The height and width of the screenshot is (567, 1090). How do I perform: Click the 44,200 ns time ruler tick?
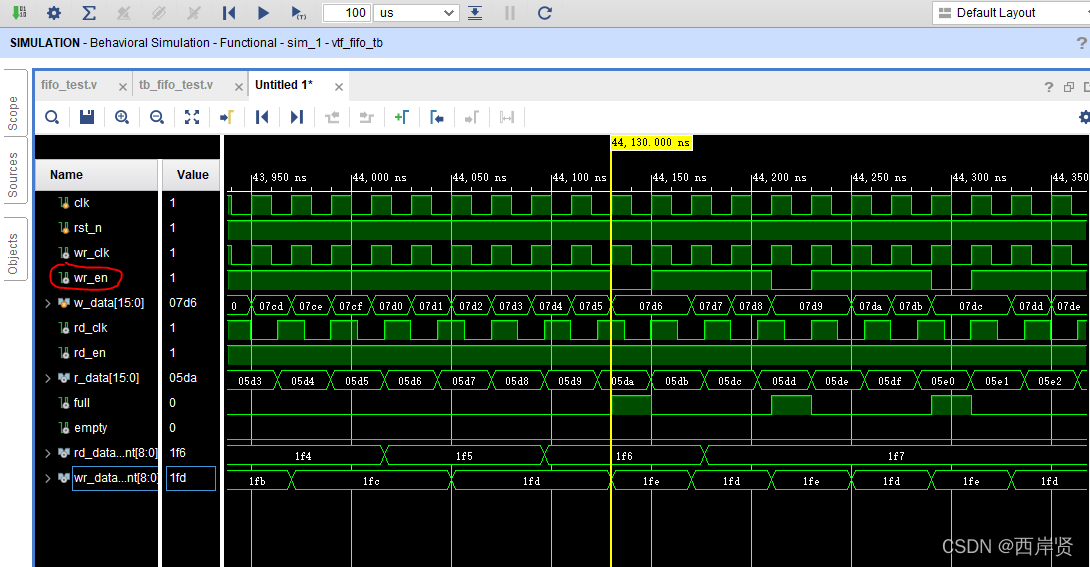[779, 178]
